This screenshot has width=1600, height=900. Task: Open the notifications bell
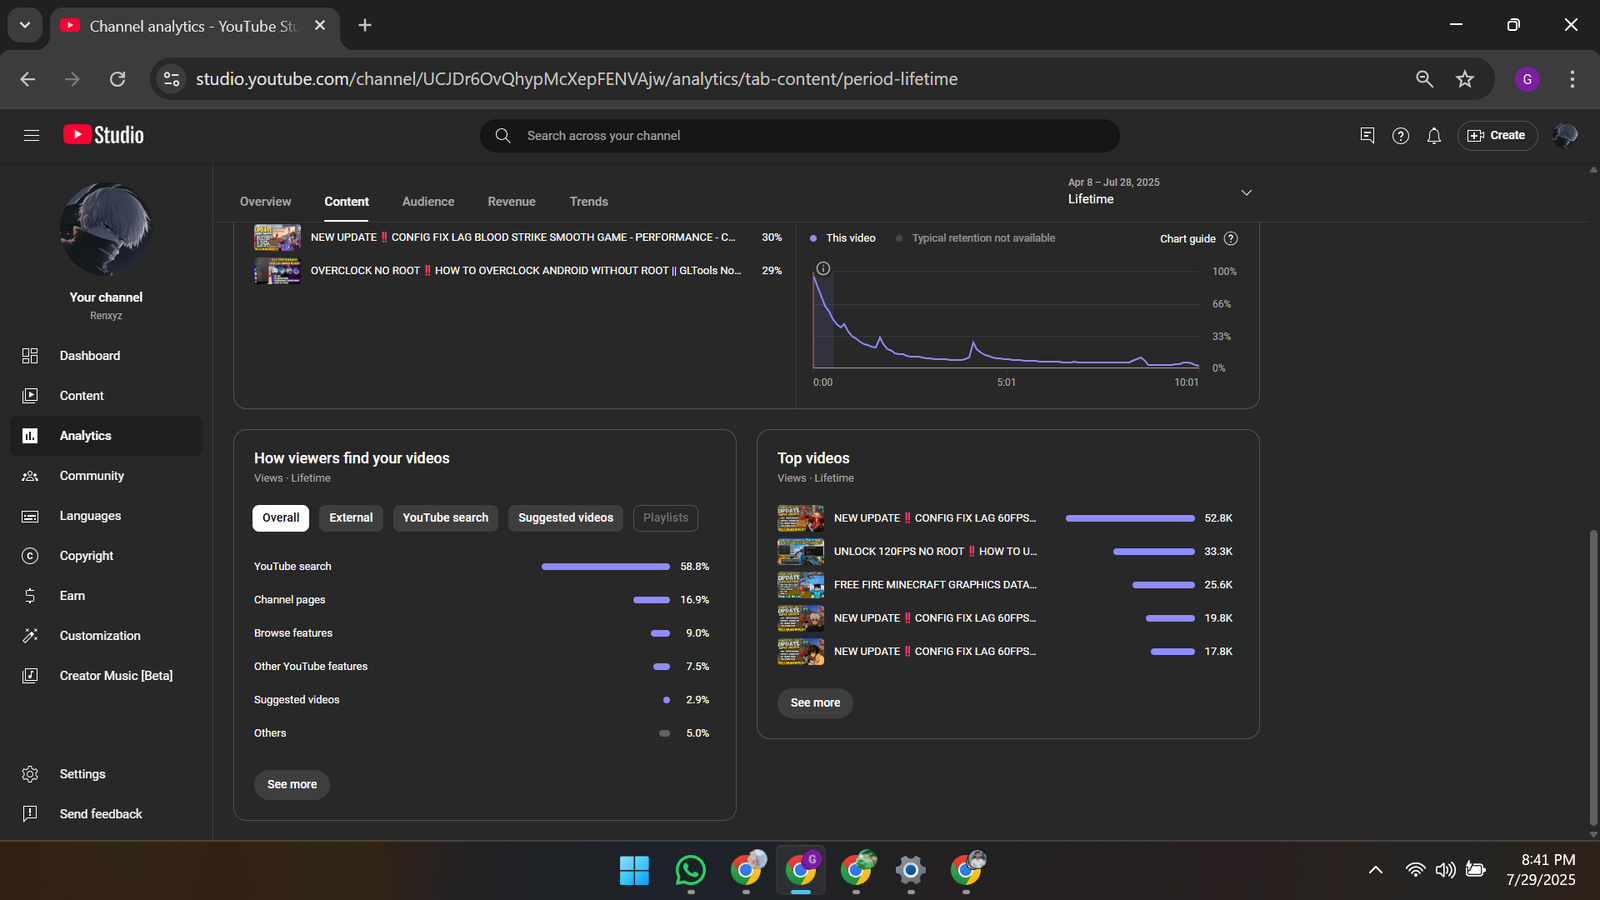pyautogui.click(x=1434, y=135)
